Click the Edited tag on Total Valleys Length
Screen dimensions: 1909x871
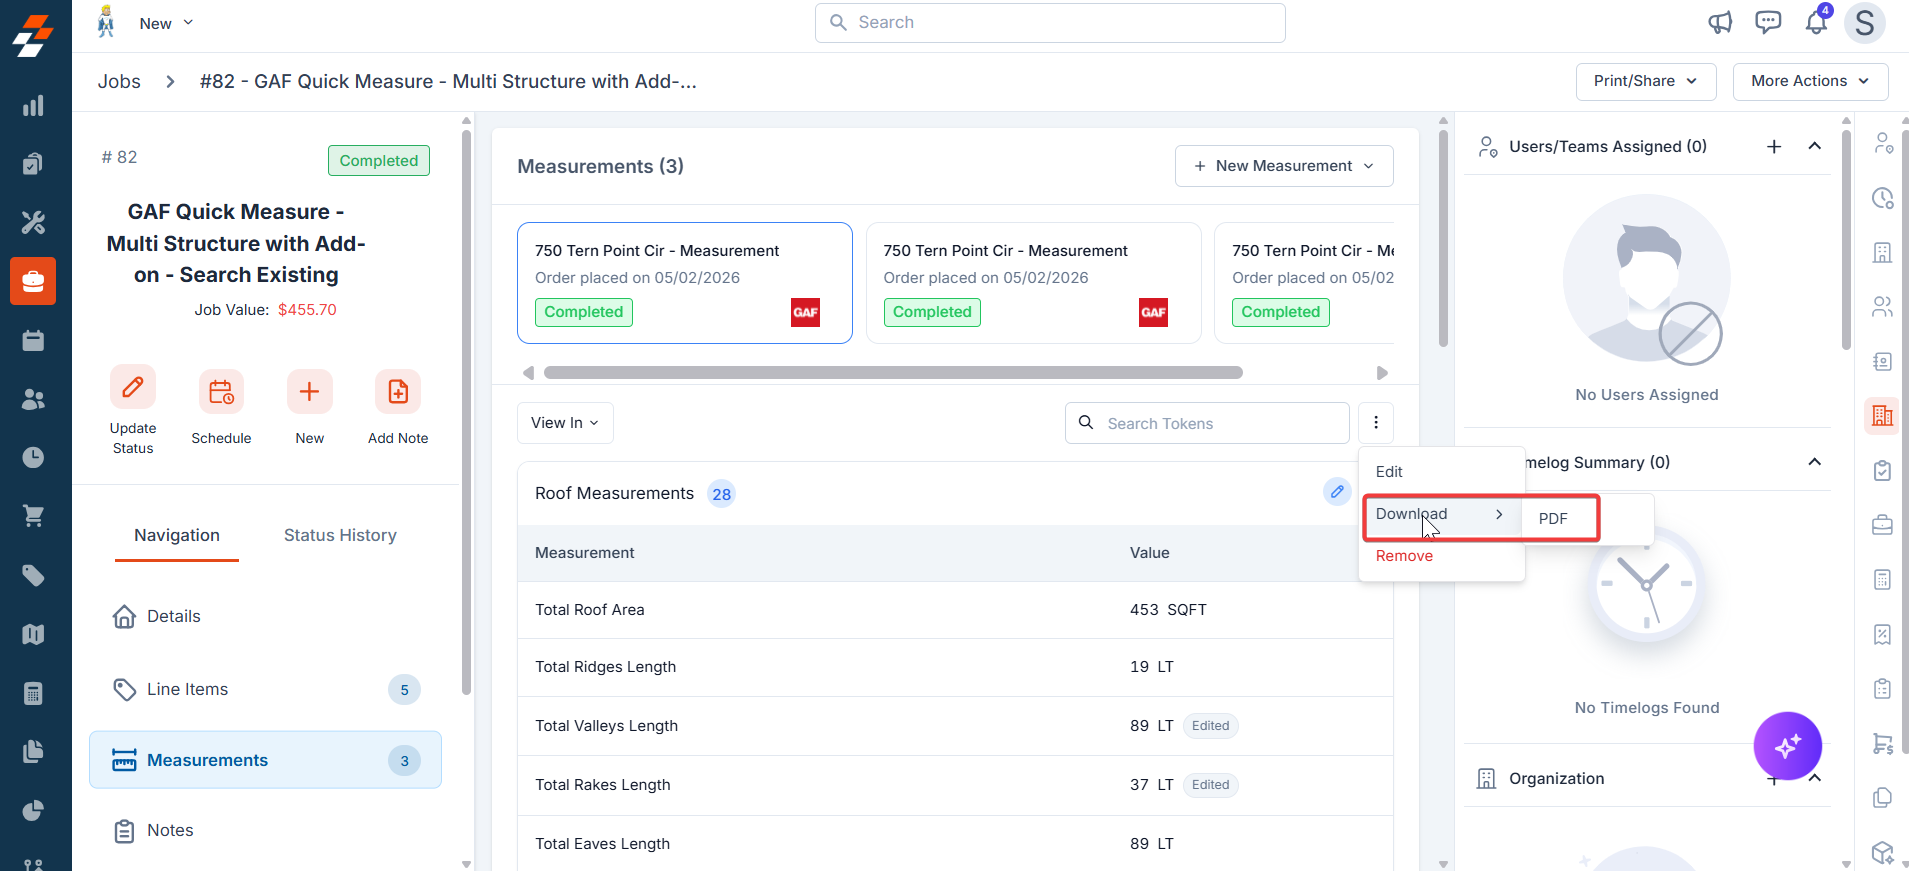coord(1210,726)
